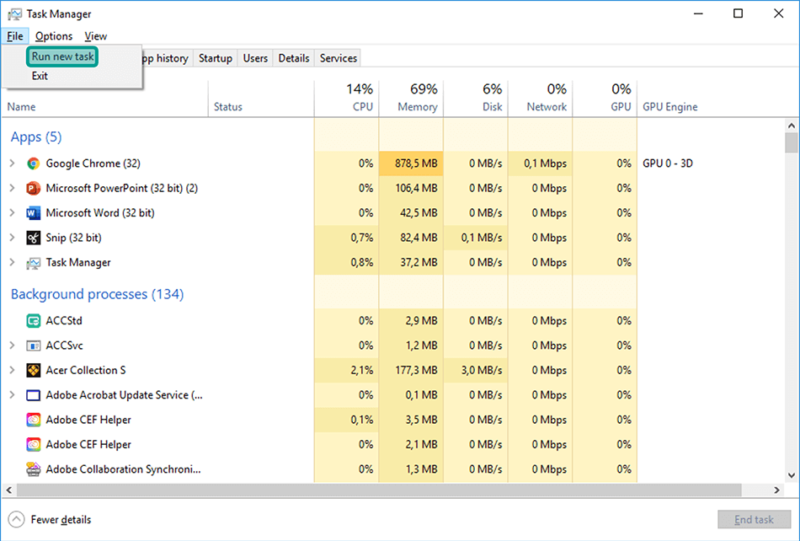Sort by the GPU column header

[605, 98]
